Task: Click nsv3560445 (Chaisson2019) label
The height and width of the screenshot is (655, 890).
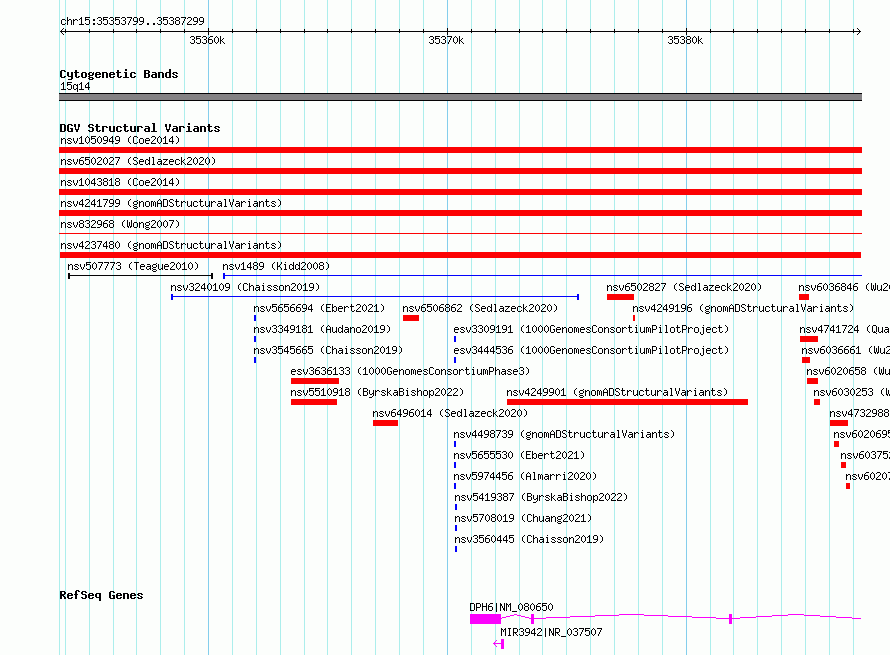Action: click(x=529, y=539)
